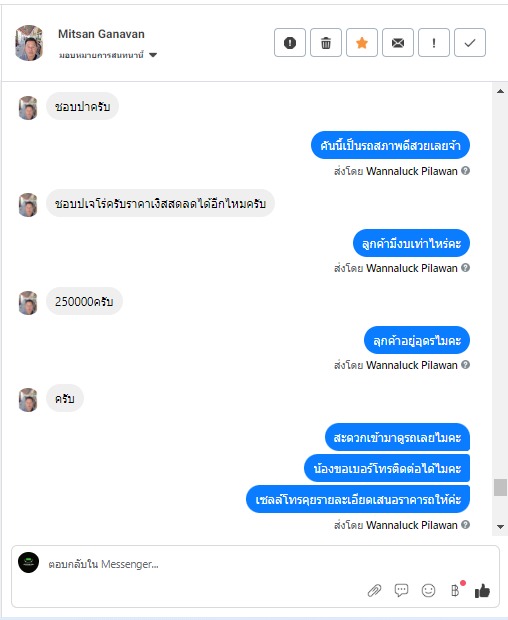Open saved replies speech bubble icon
This screenshot has height=620, width=508.
click(401, 590)
